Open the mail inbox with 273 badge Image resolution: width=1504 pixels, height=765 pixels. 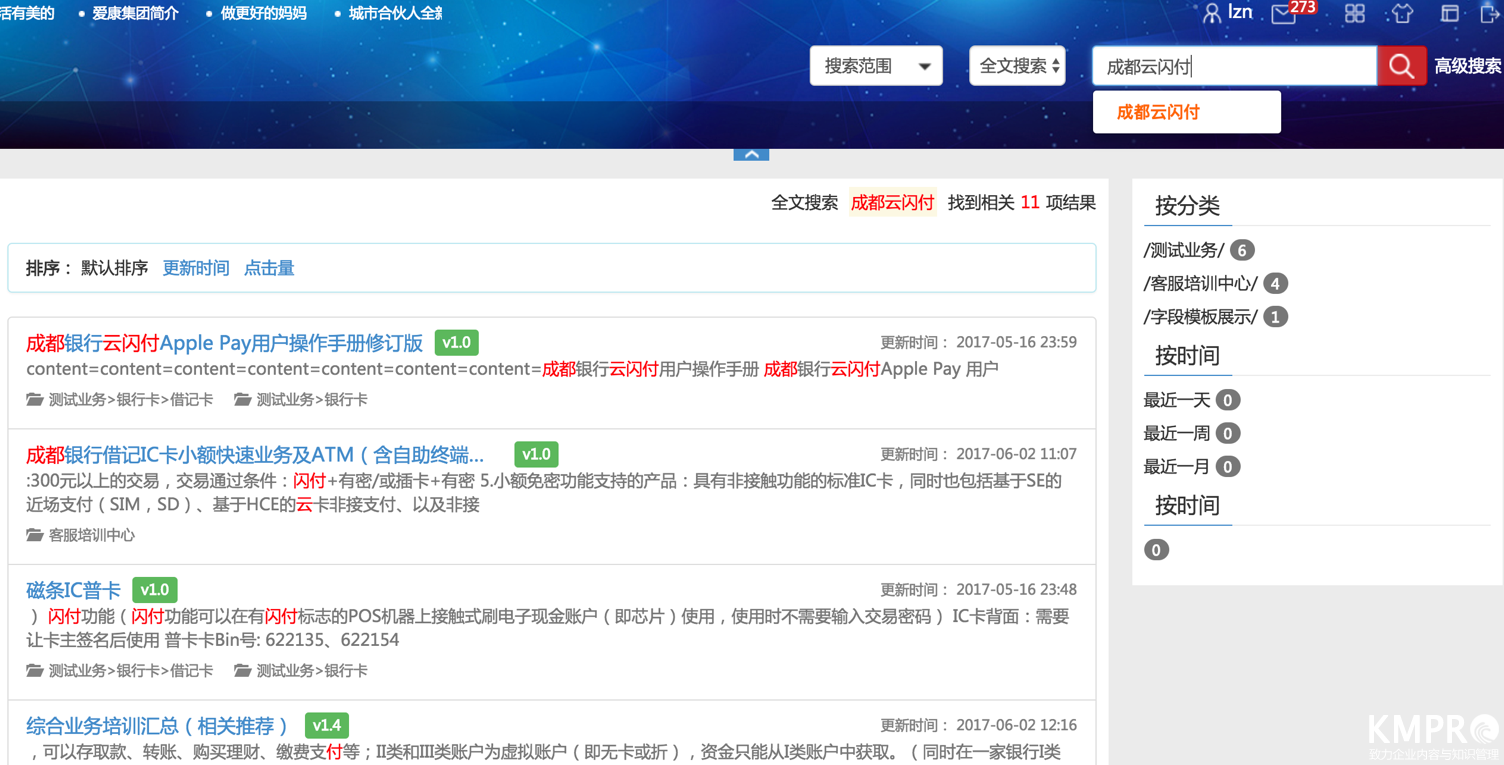(x=1284, y=14)
